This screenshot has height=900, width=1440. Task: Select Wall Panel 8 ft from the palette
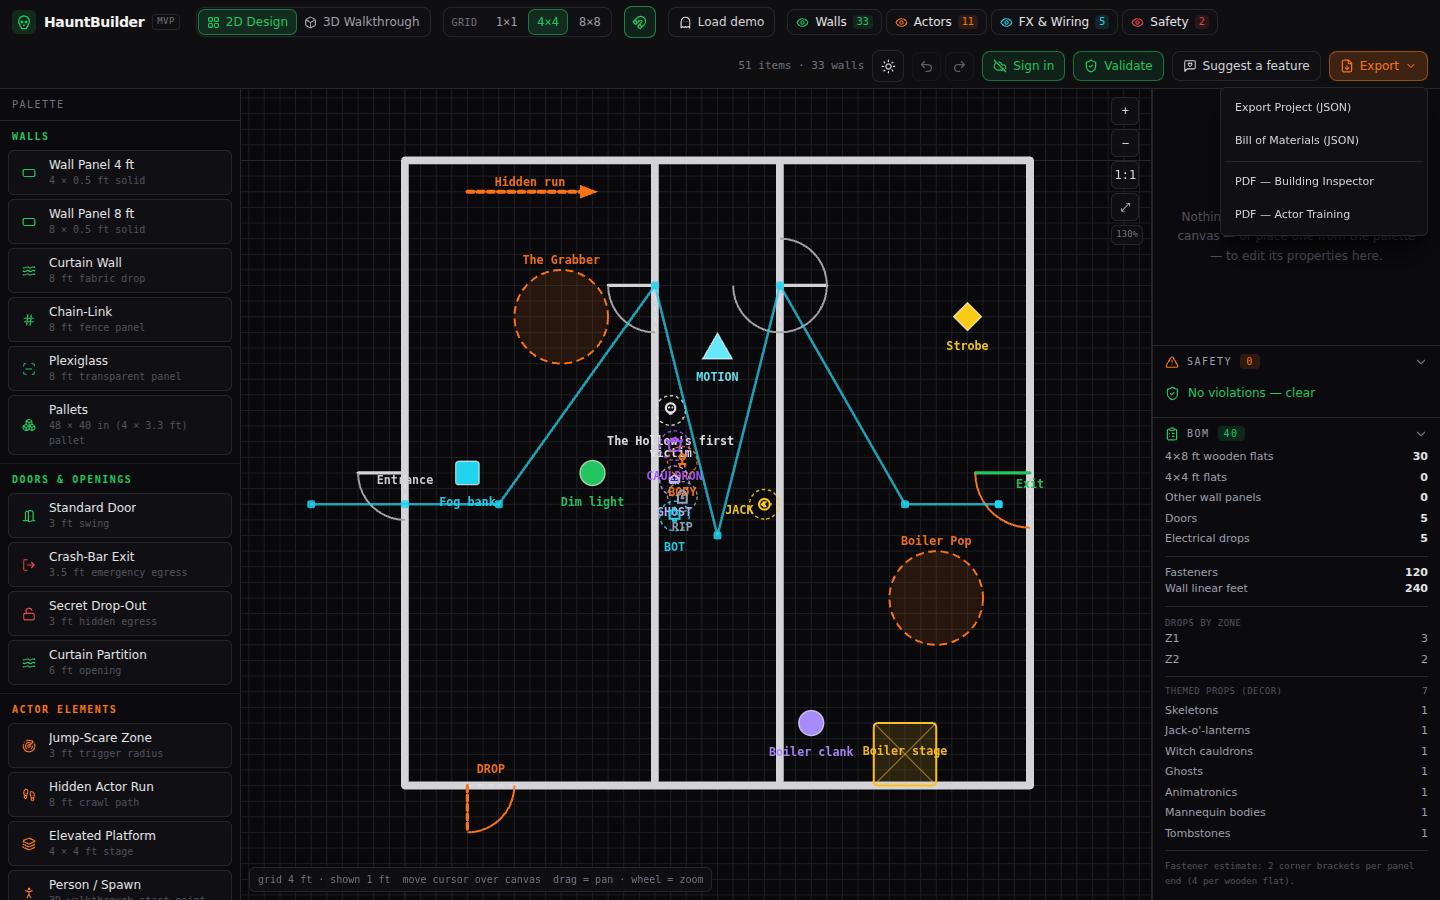tap(120, 221)
